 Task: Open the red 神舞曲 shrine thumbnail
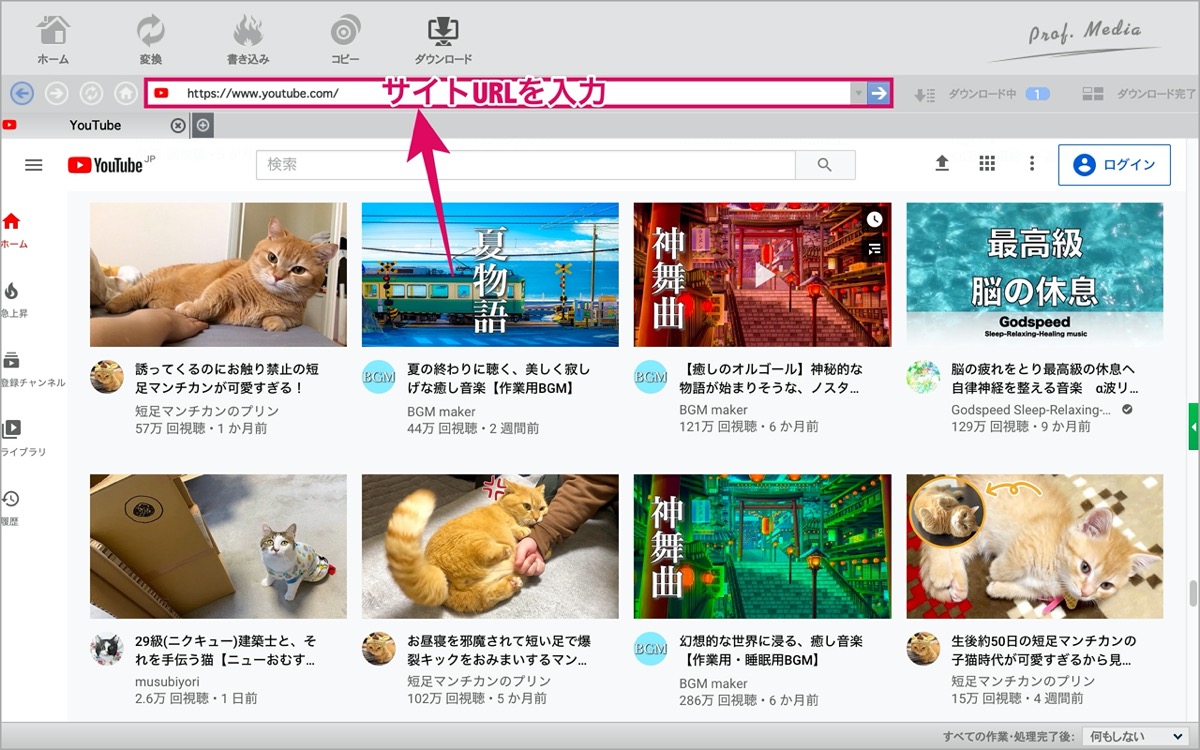point(762,275)
